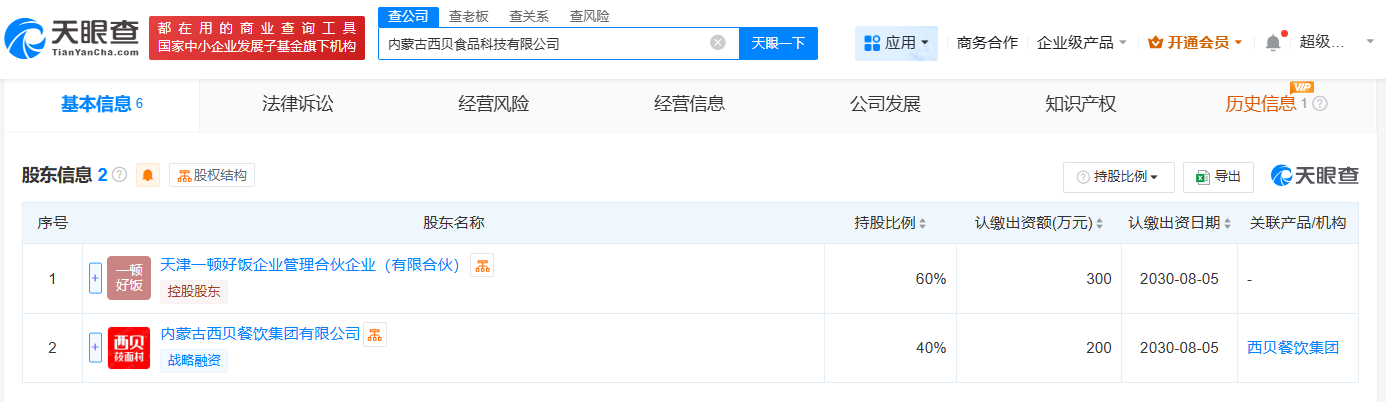The height and width of the screenshot is (402, 1386).
Task: Click the company name search input field
Action: [545, 43]
